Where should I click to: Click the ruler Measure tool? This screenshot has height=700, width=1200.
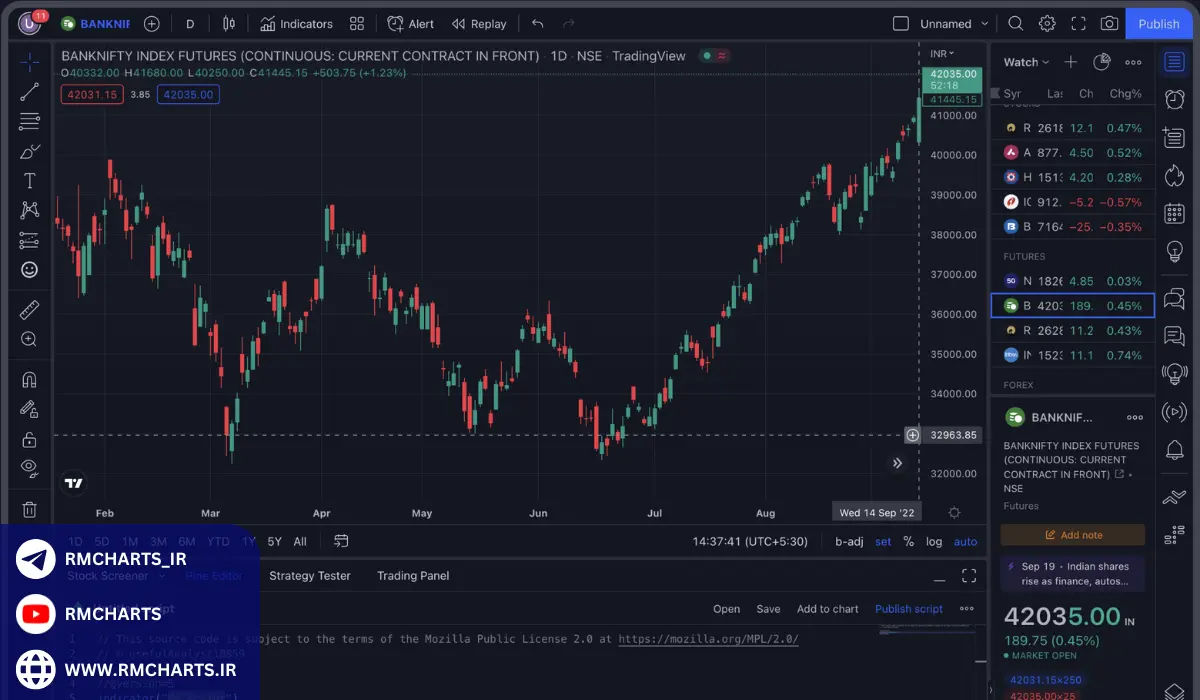[29, 310]
